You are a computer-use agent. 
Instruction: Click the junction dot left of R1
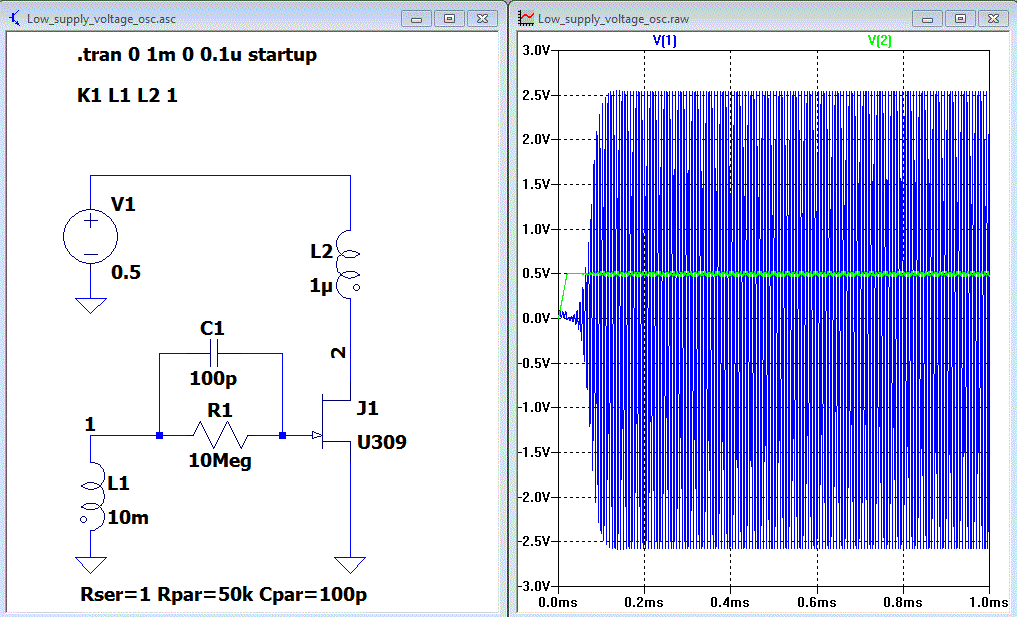160,435
